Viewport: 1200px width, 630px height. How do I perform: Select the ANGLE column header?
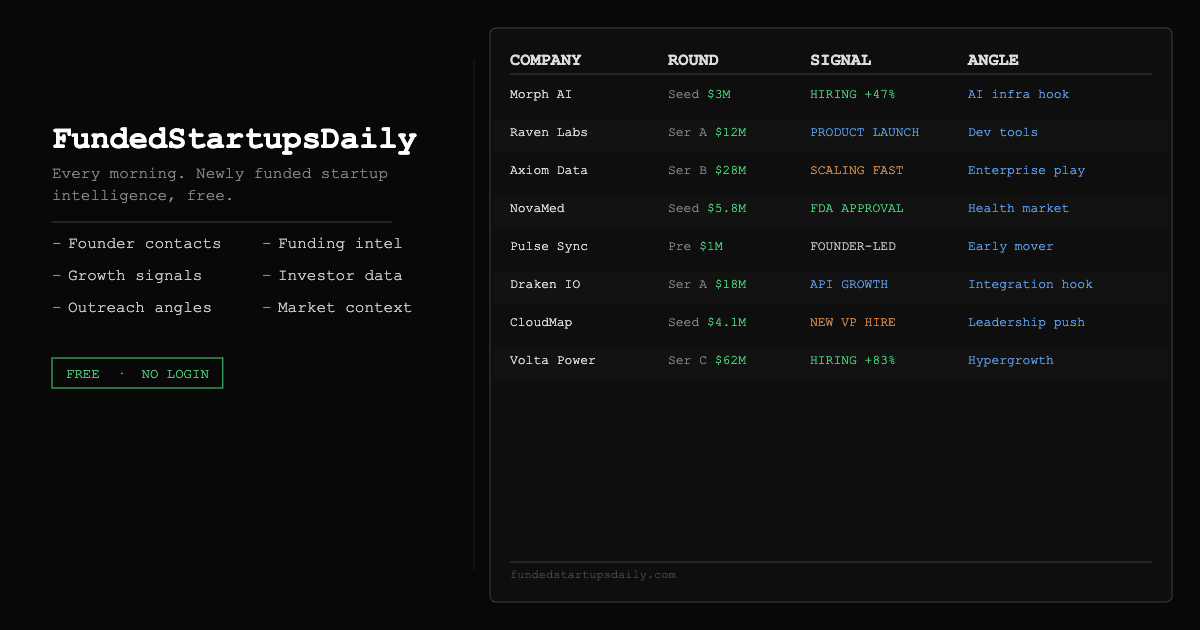point(993,60)
